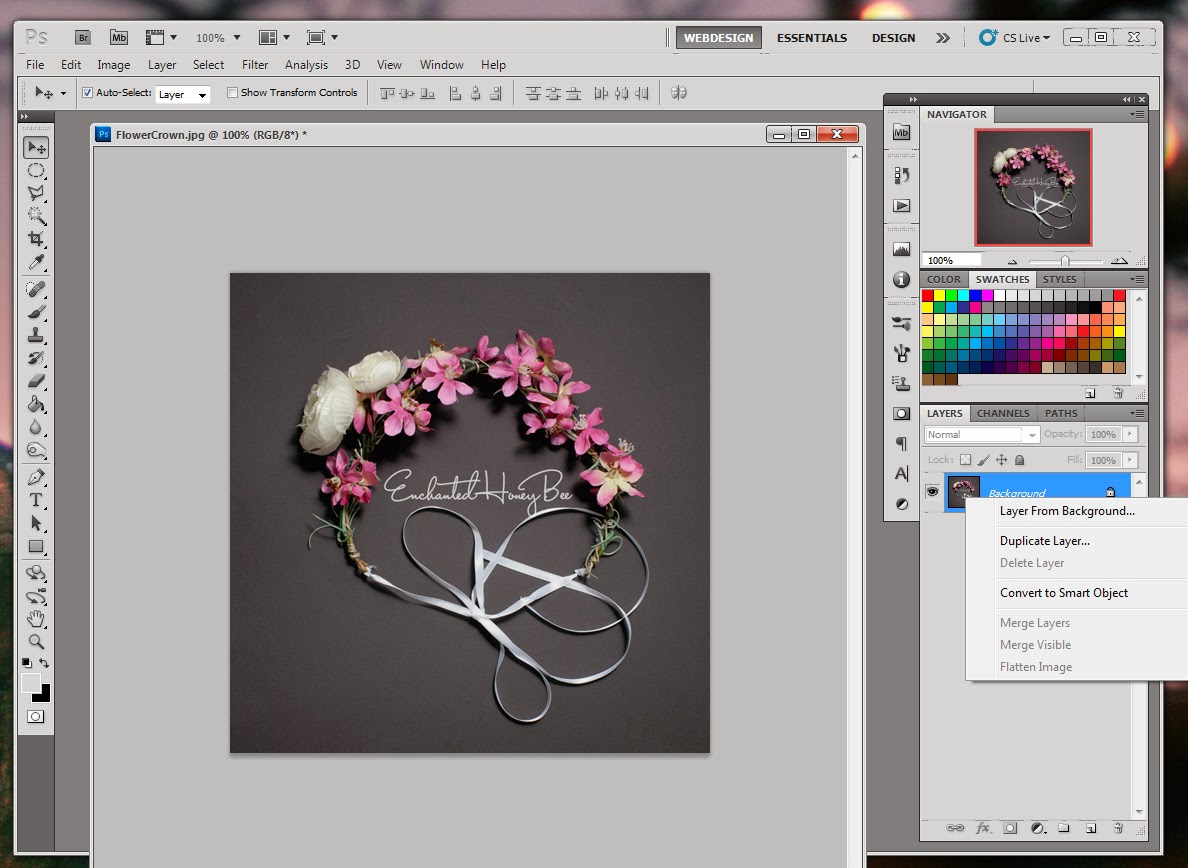The height and width of the screenshot is (868, 1188).
Task: Choose Duplicate Layer from the context menu
Action: coord(1044,540)
